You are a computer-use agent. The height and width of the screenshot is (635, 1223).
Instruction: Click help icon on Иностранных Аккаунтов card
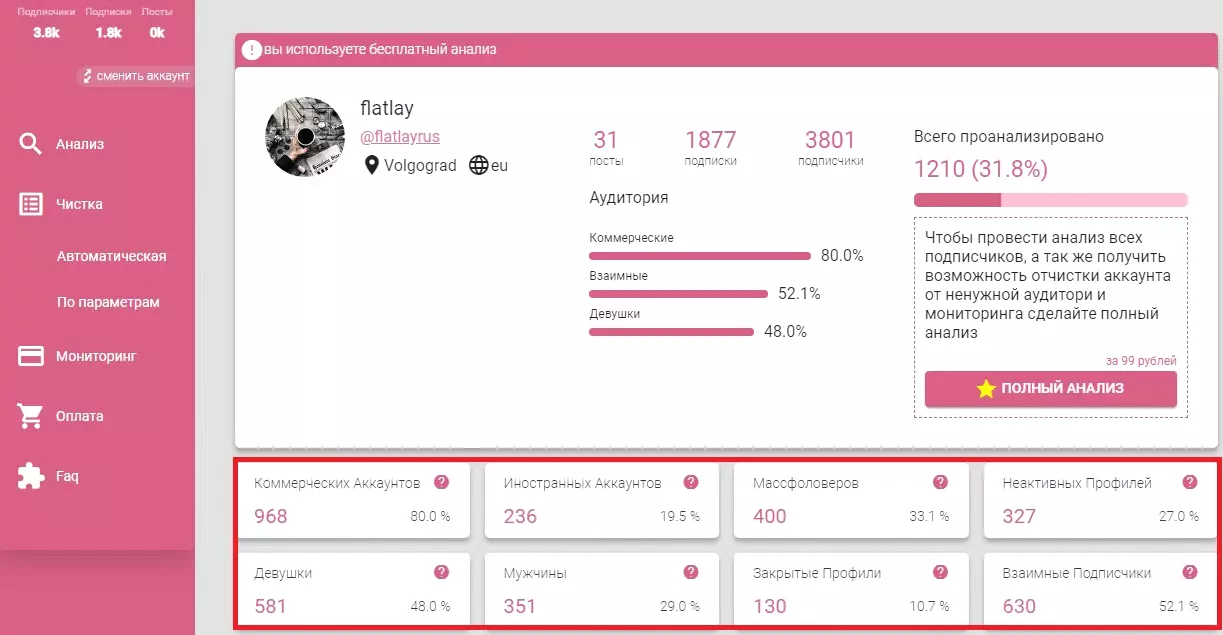[x=690, y=482]
